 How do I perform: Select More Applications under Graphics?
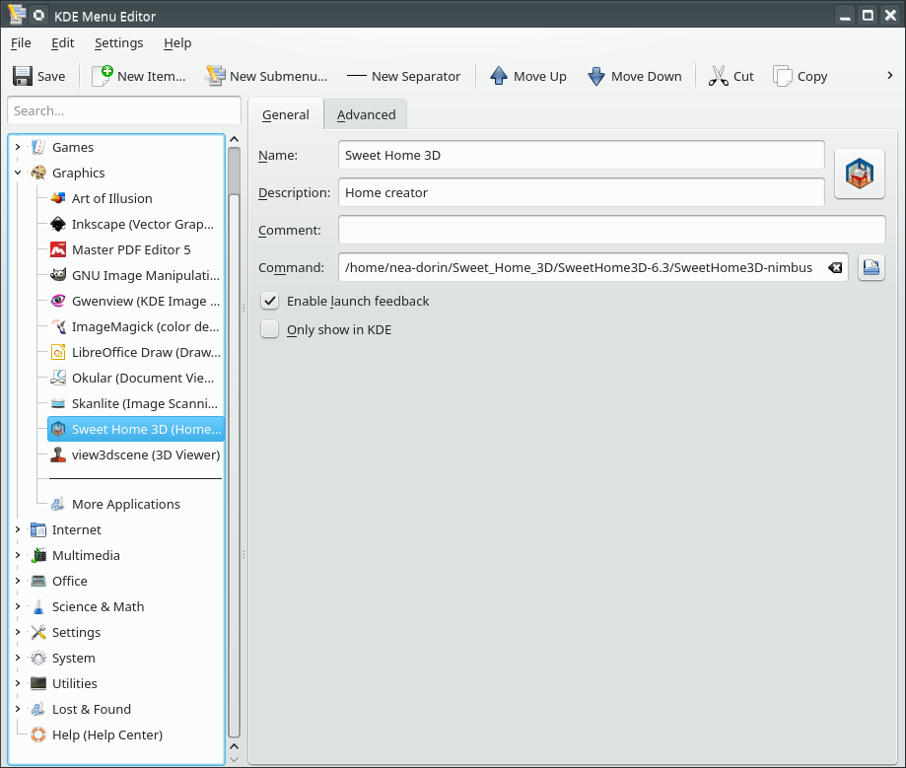point(115,504)
